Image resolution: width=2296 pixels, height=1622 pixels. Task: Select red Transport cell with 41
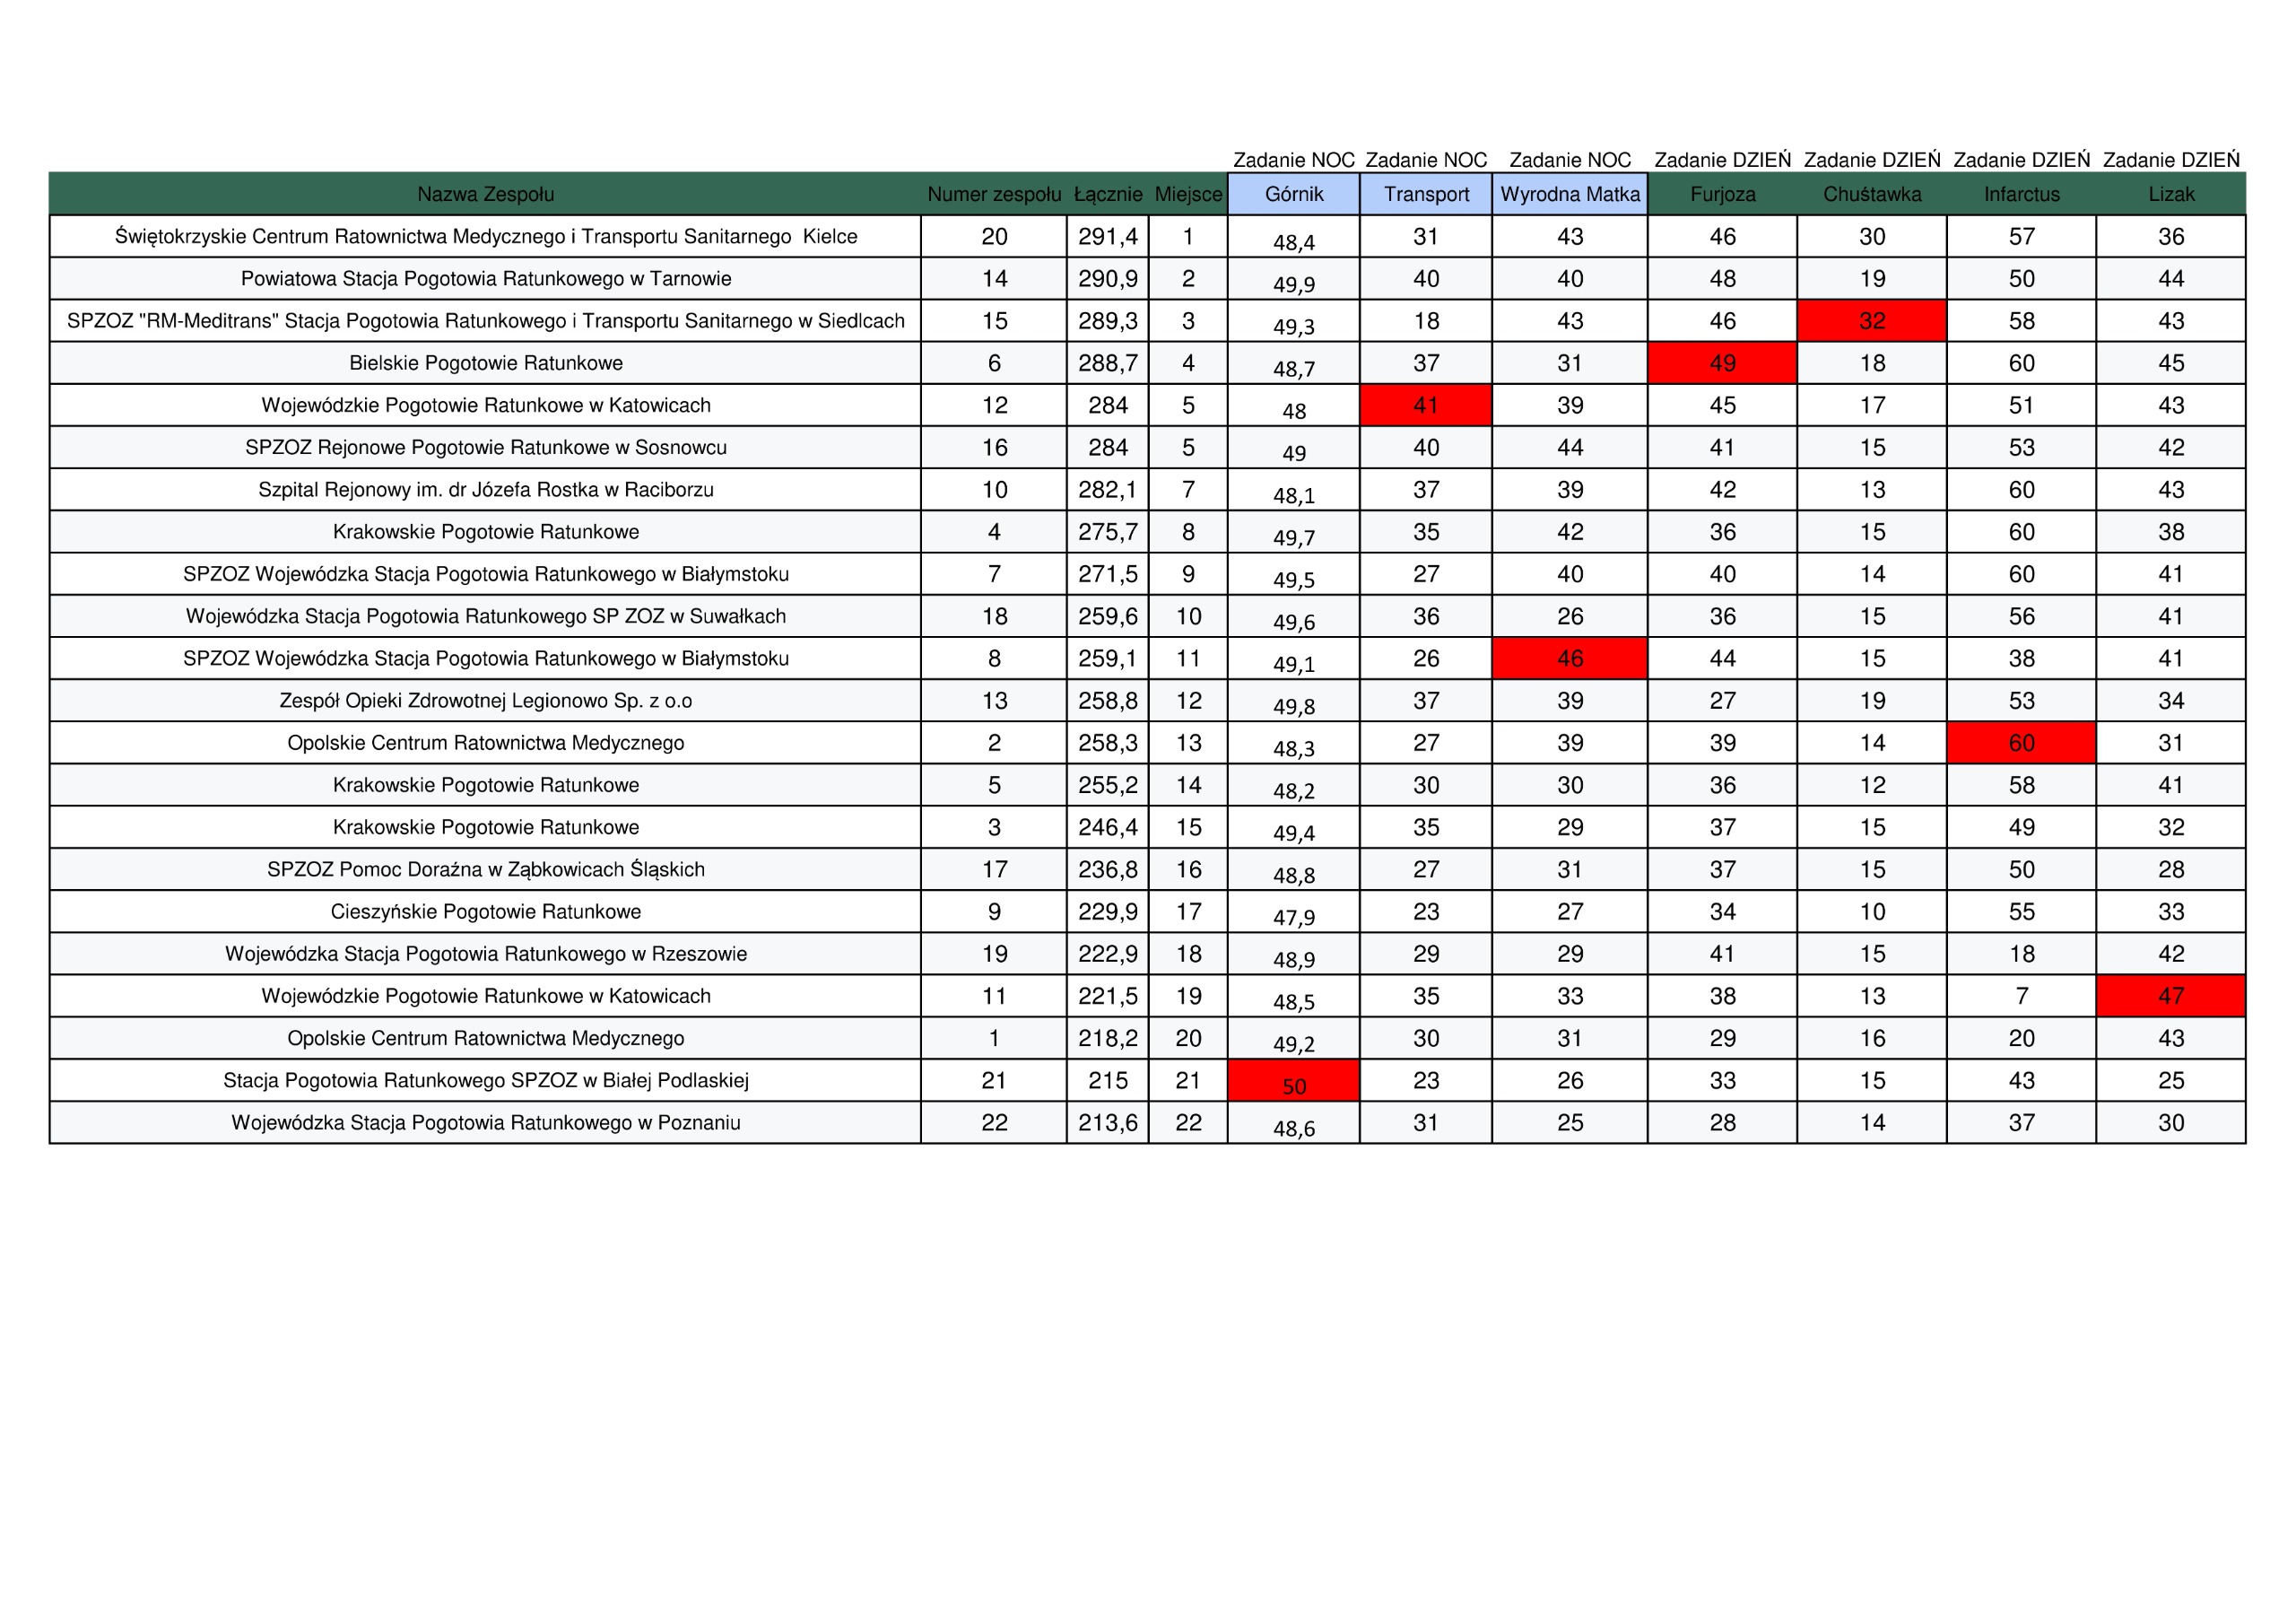(1426, 405)
